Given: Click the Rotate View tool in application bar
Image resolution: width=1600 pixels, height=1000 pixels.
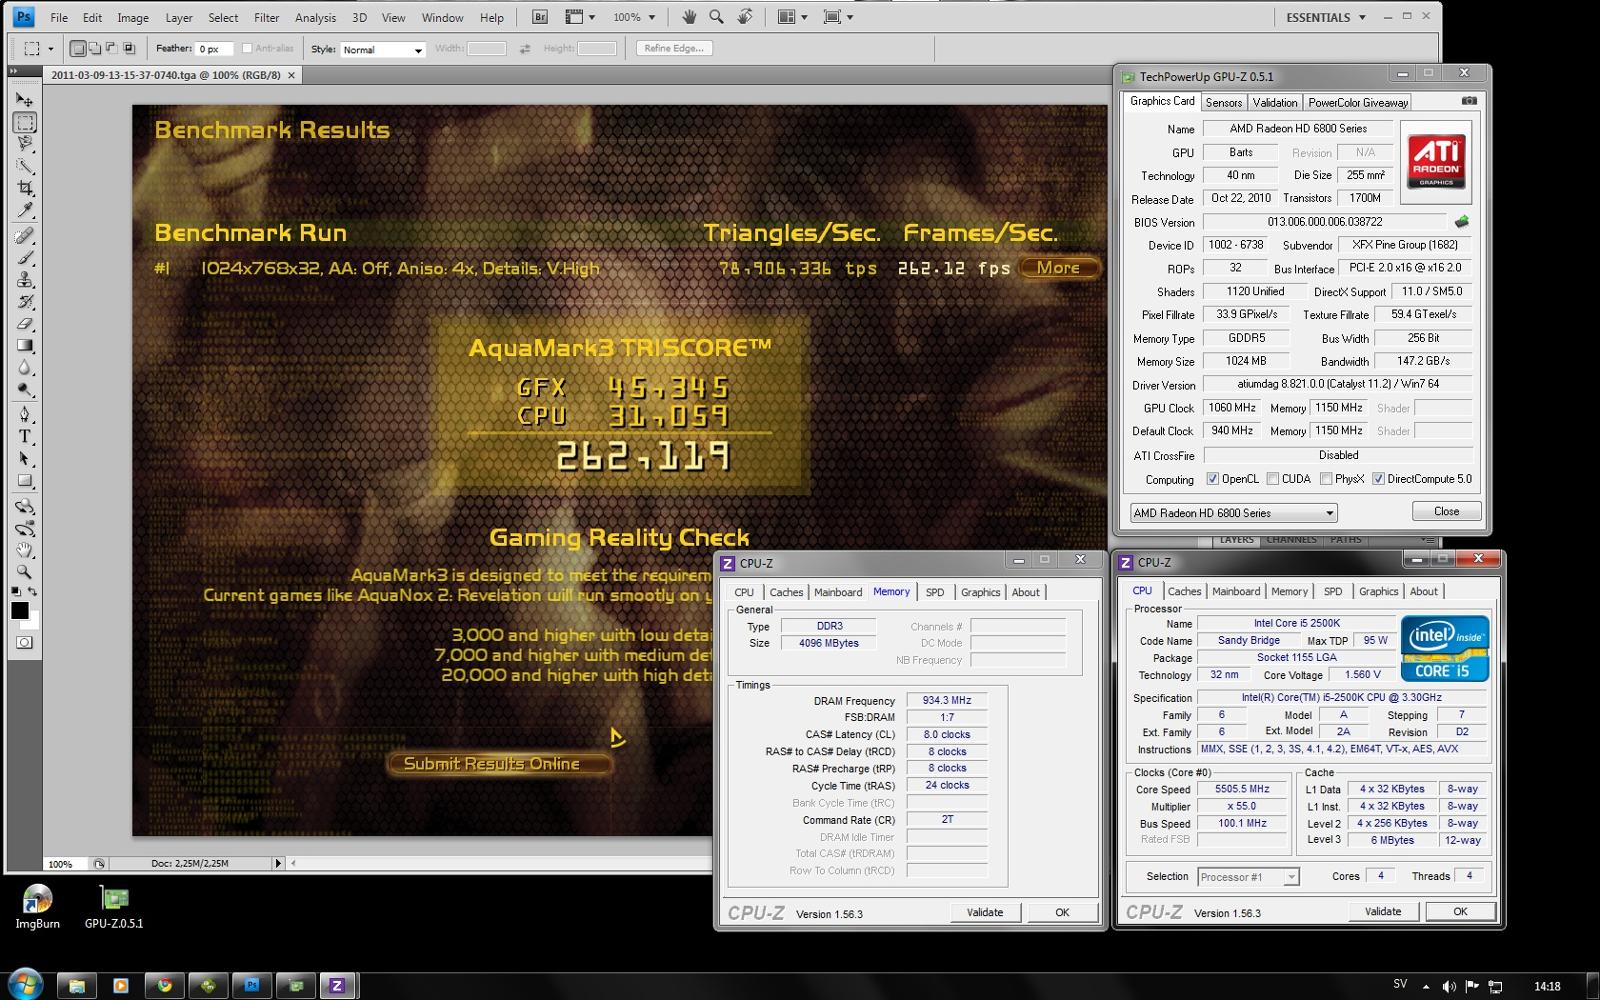Looking at the screenshot, I should [745, 17].
